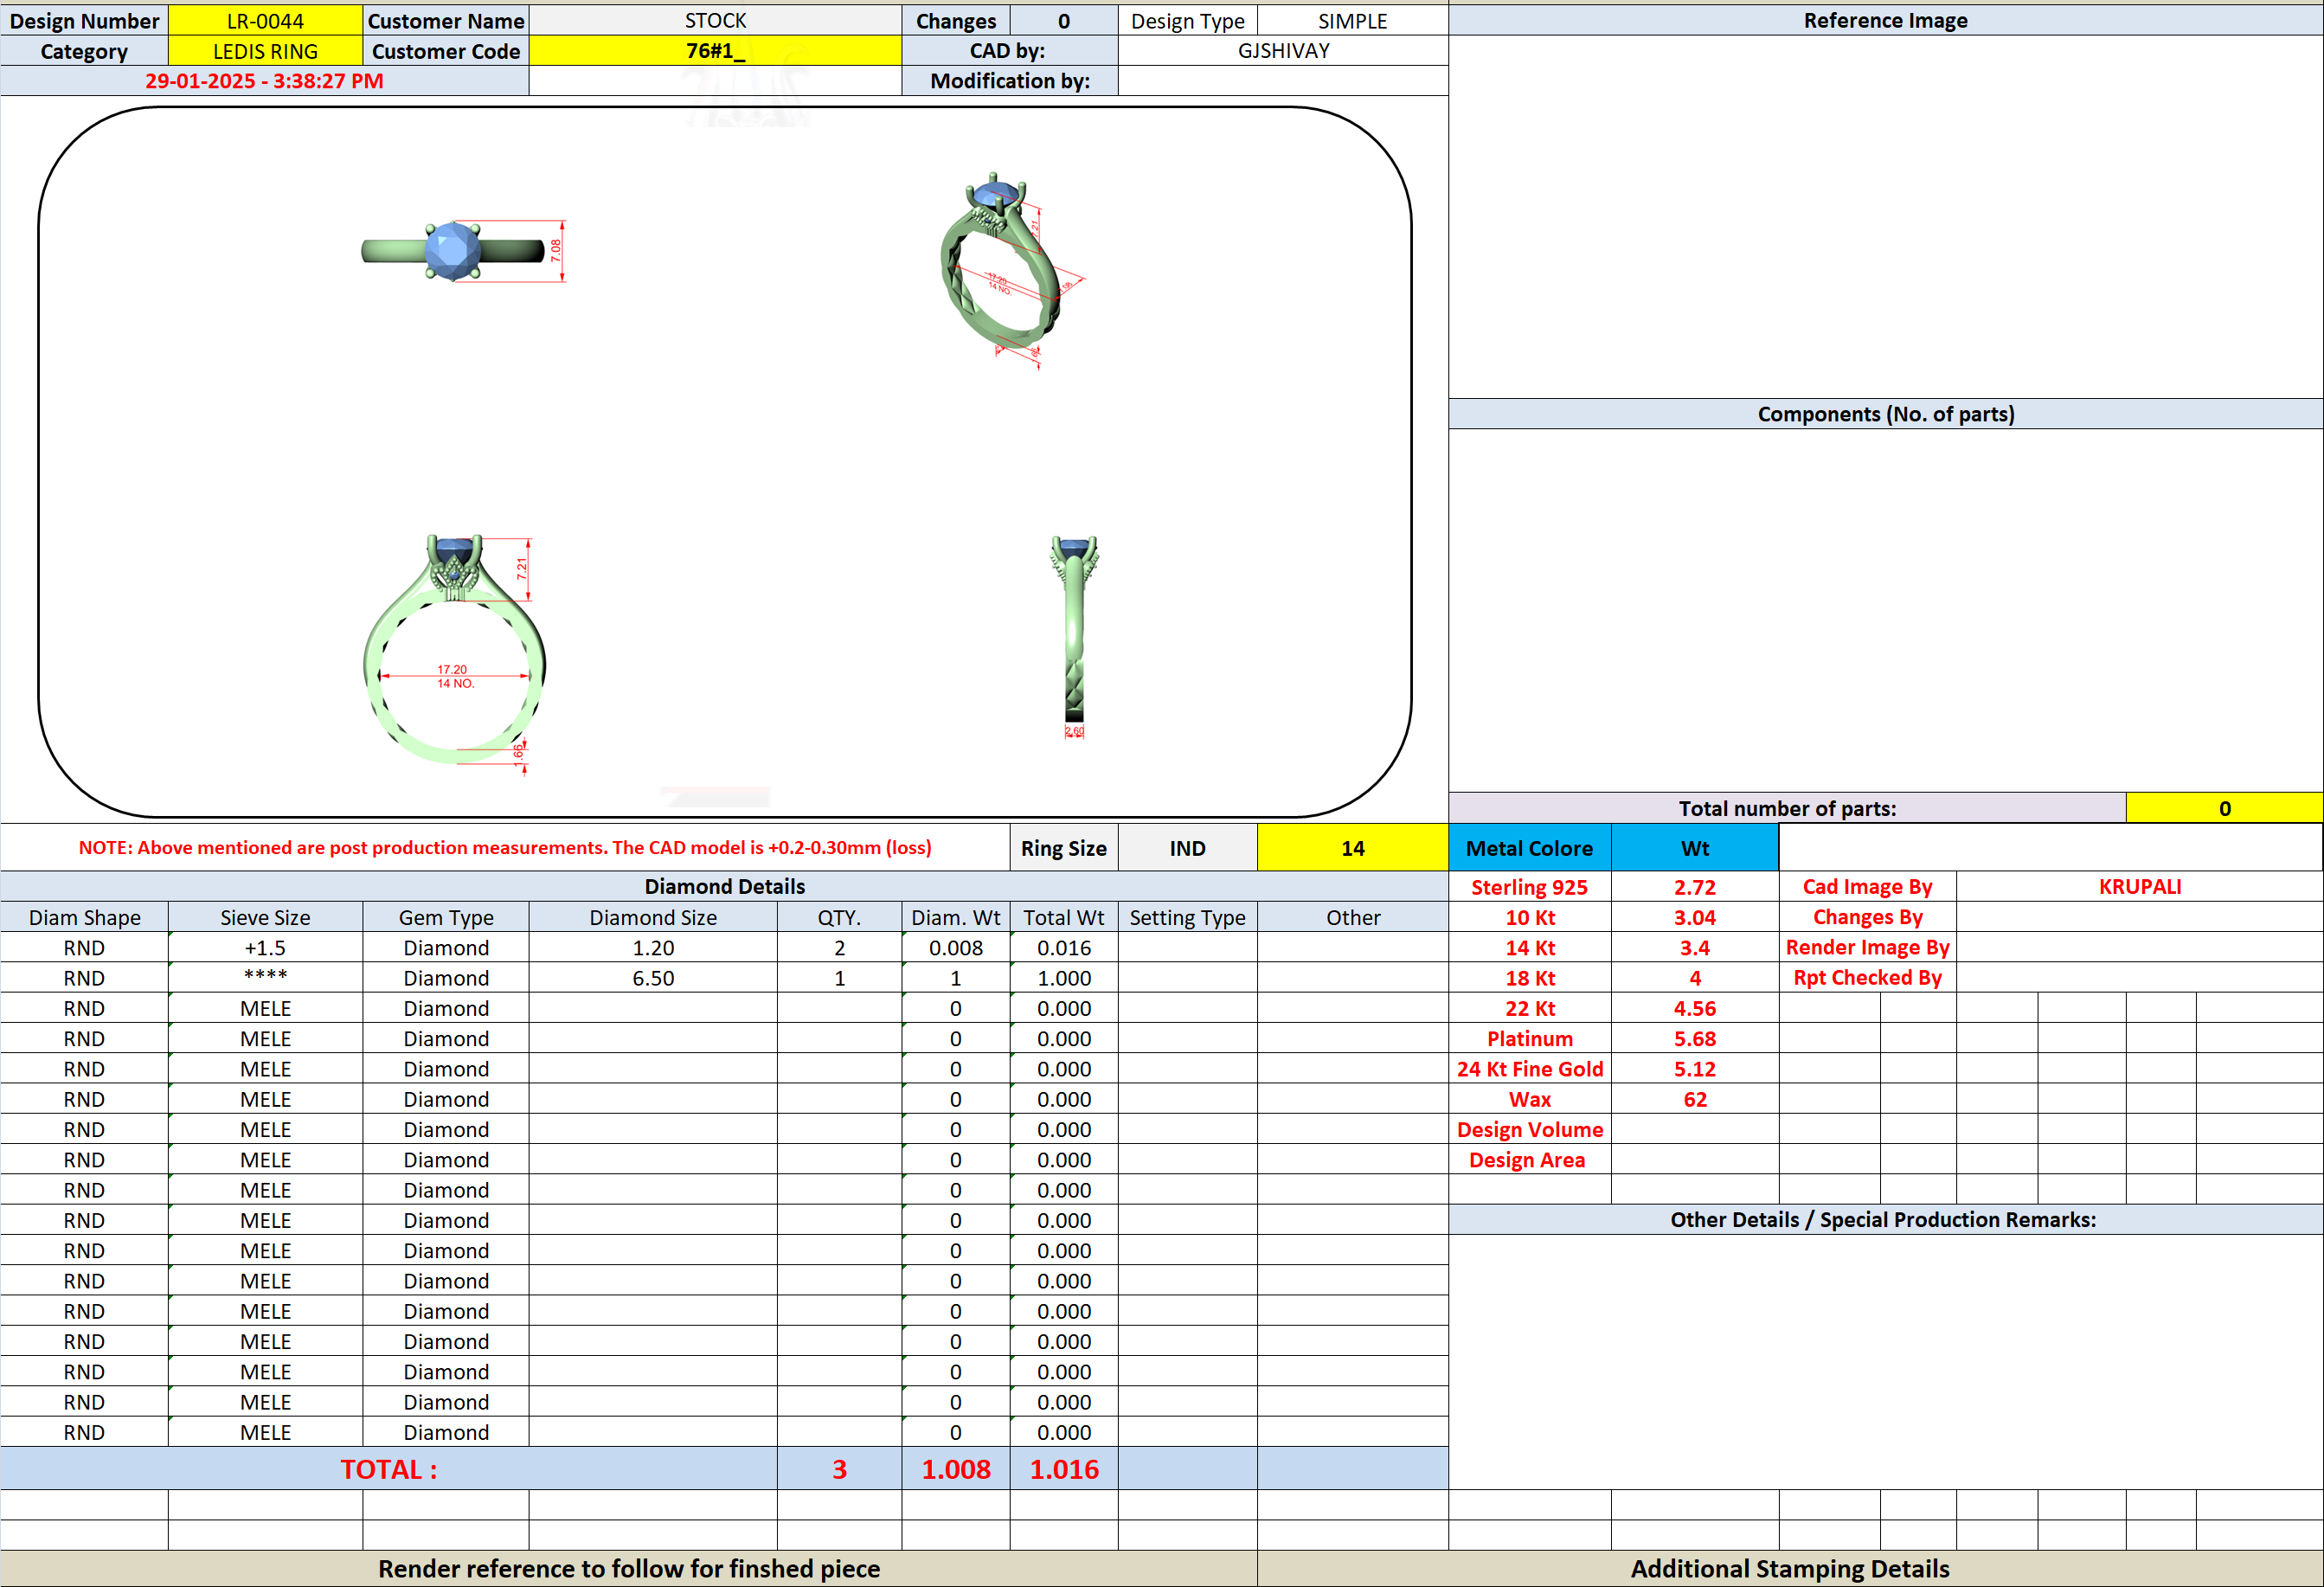Click the 24 Kt Fine Gold label
2324x1587 pixels.
1530,1069
